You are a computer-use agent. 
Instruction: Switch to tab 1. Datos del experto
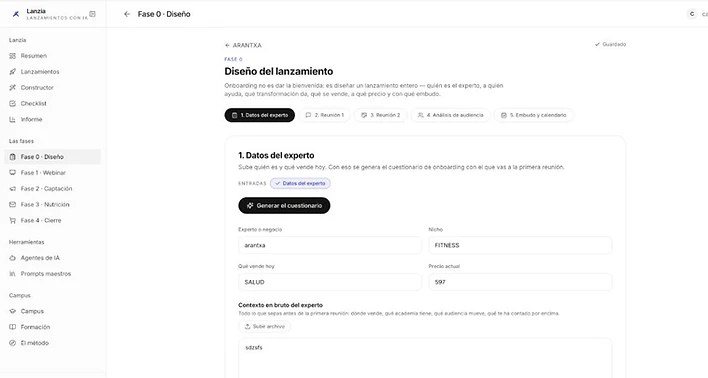coord(260,115)
